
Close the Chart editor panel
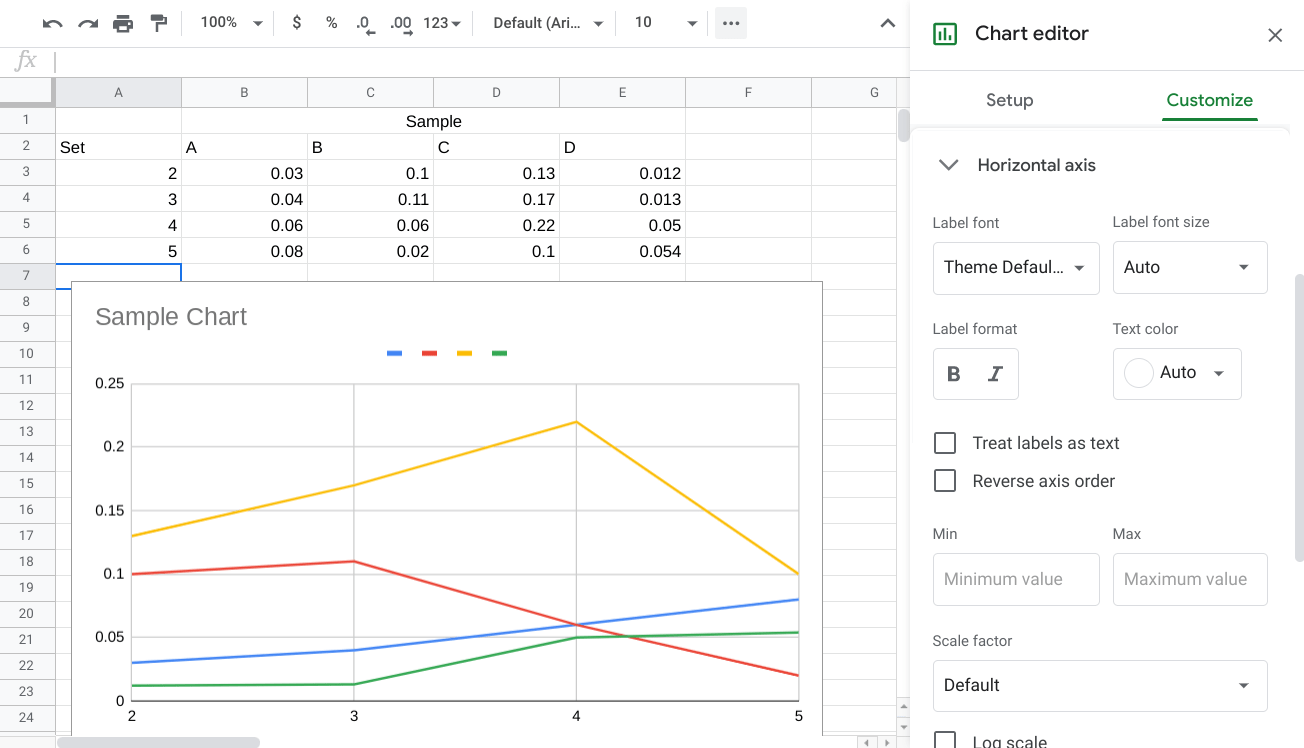[1275, 35]
